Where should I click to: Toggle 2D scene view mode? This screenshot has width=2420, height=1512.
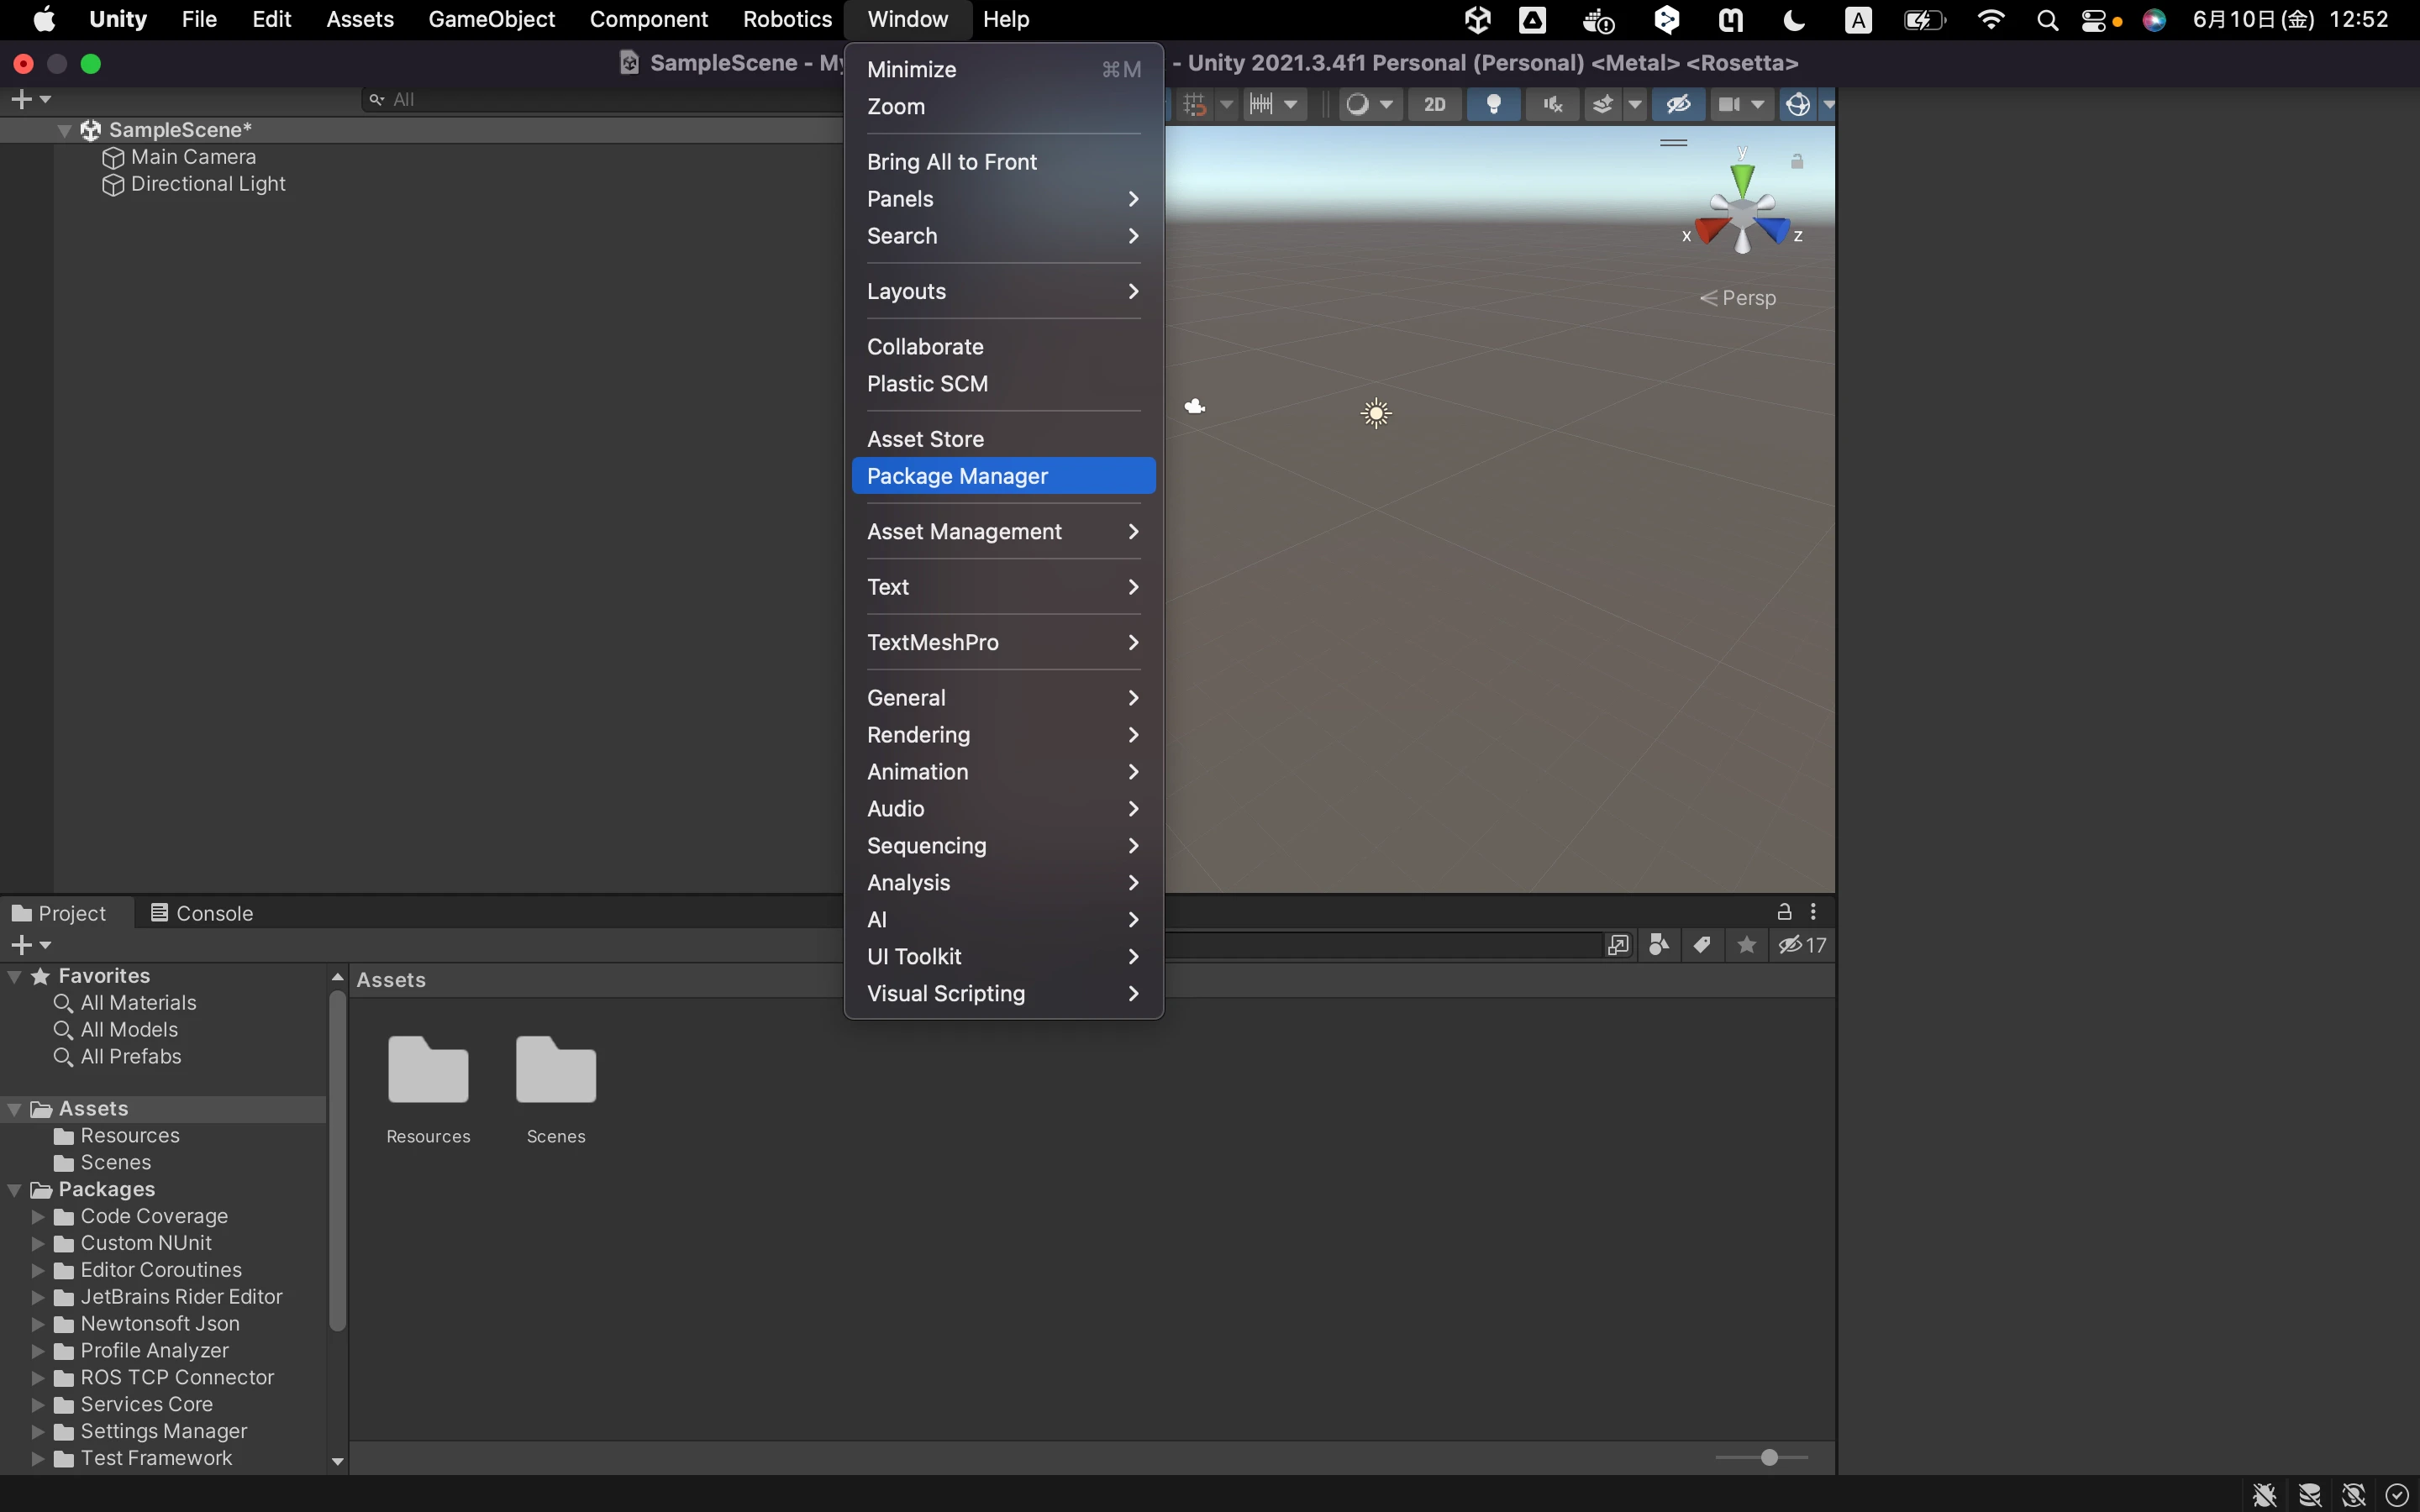pyautogui.click(x=1434, y=104)
